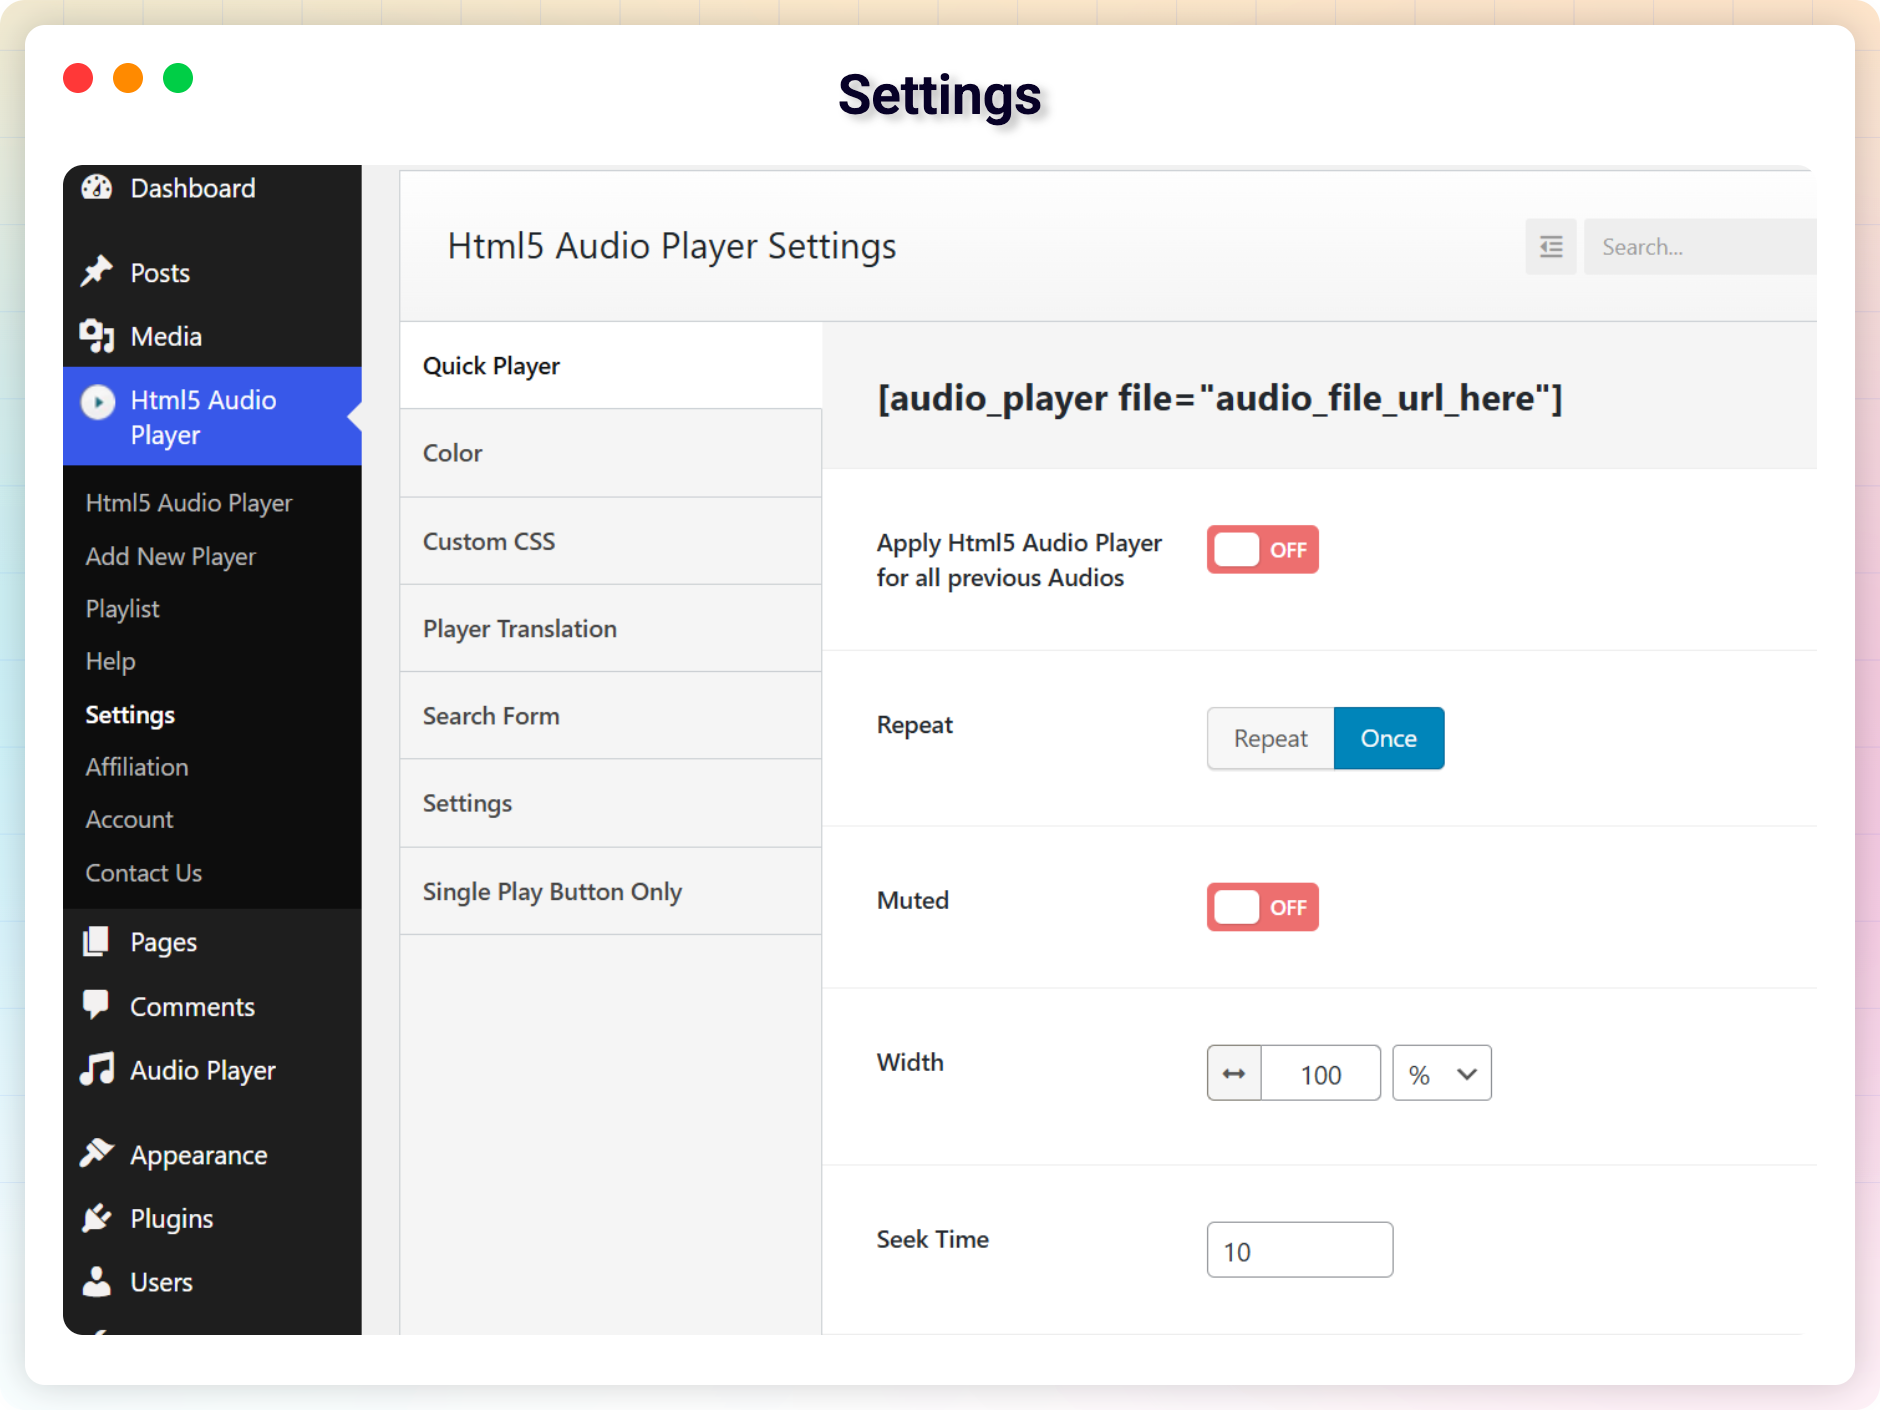Open the Playlist submenu link

pyautogui.click(x=122, y=609)
